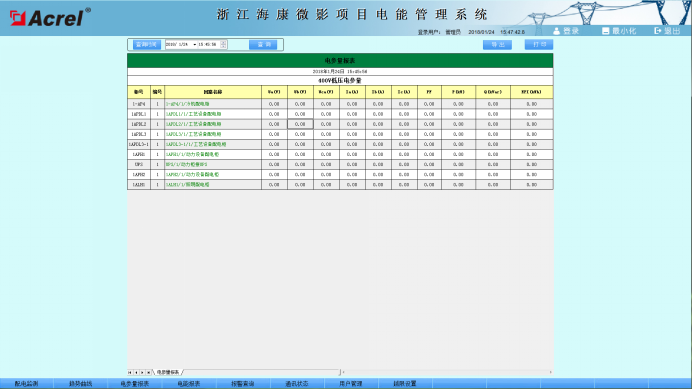Jump to last sheet with navigation arrow

pyautogui.click(x=148, y=373)
